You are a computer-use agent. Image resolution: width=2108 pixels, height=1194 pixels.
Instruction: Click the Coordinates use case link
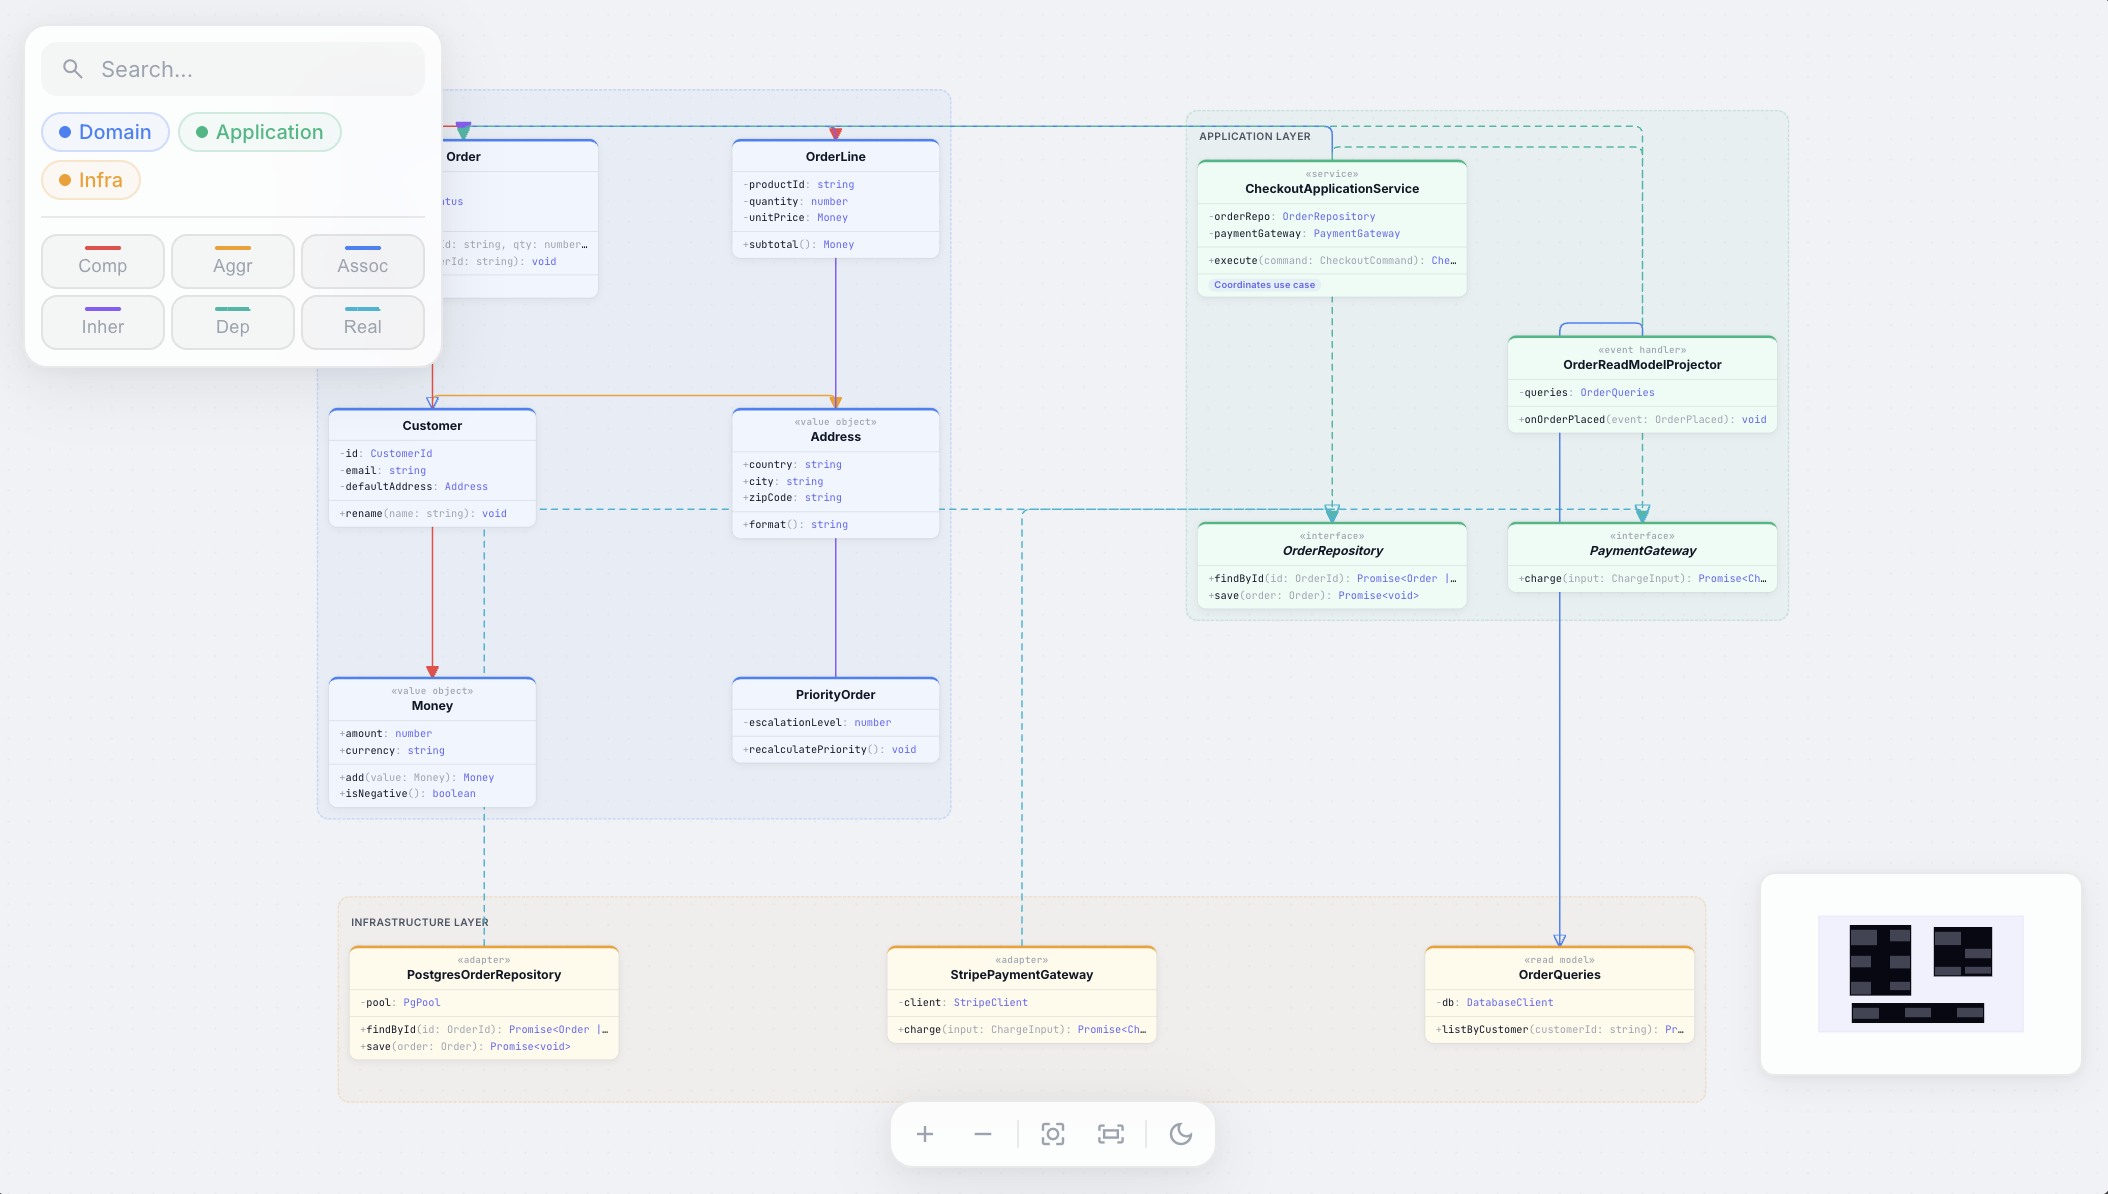coord(1263,284)
